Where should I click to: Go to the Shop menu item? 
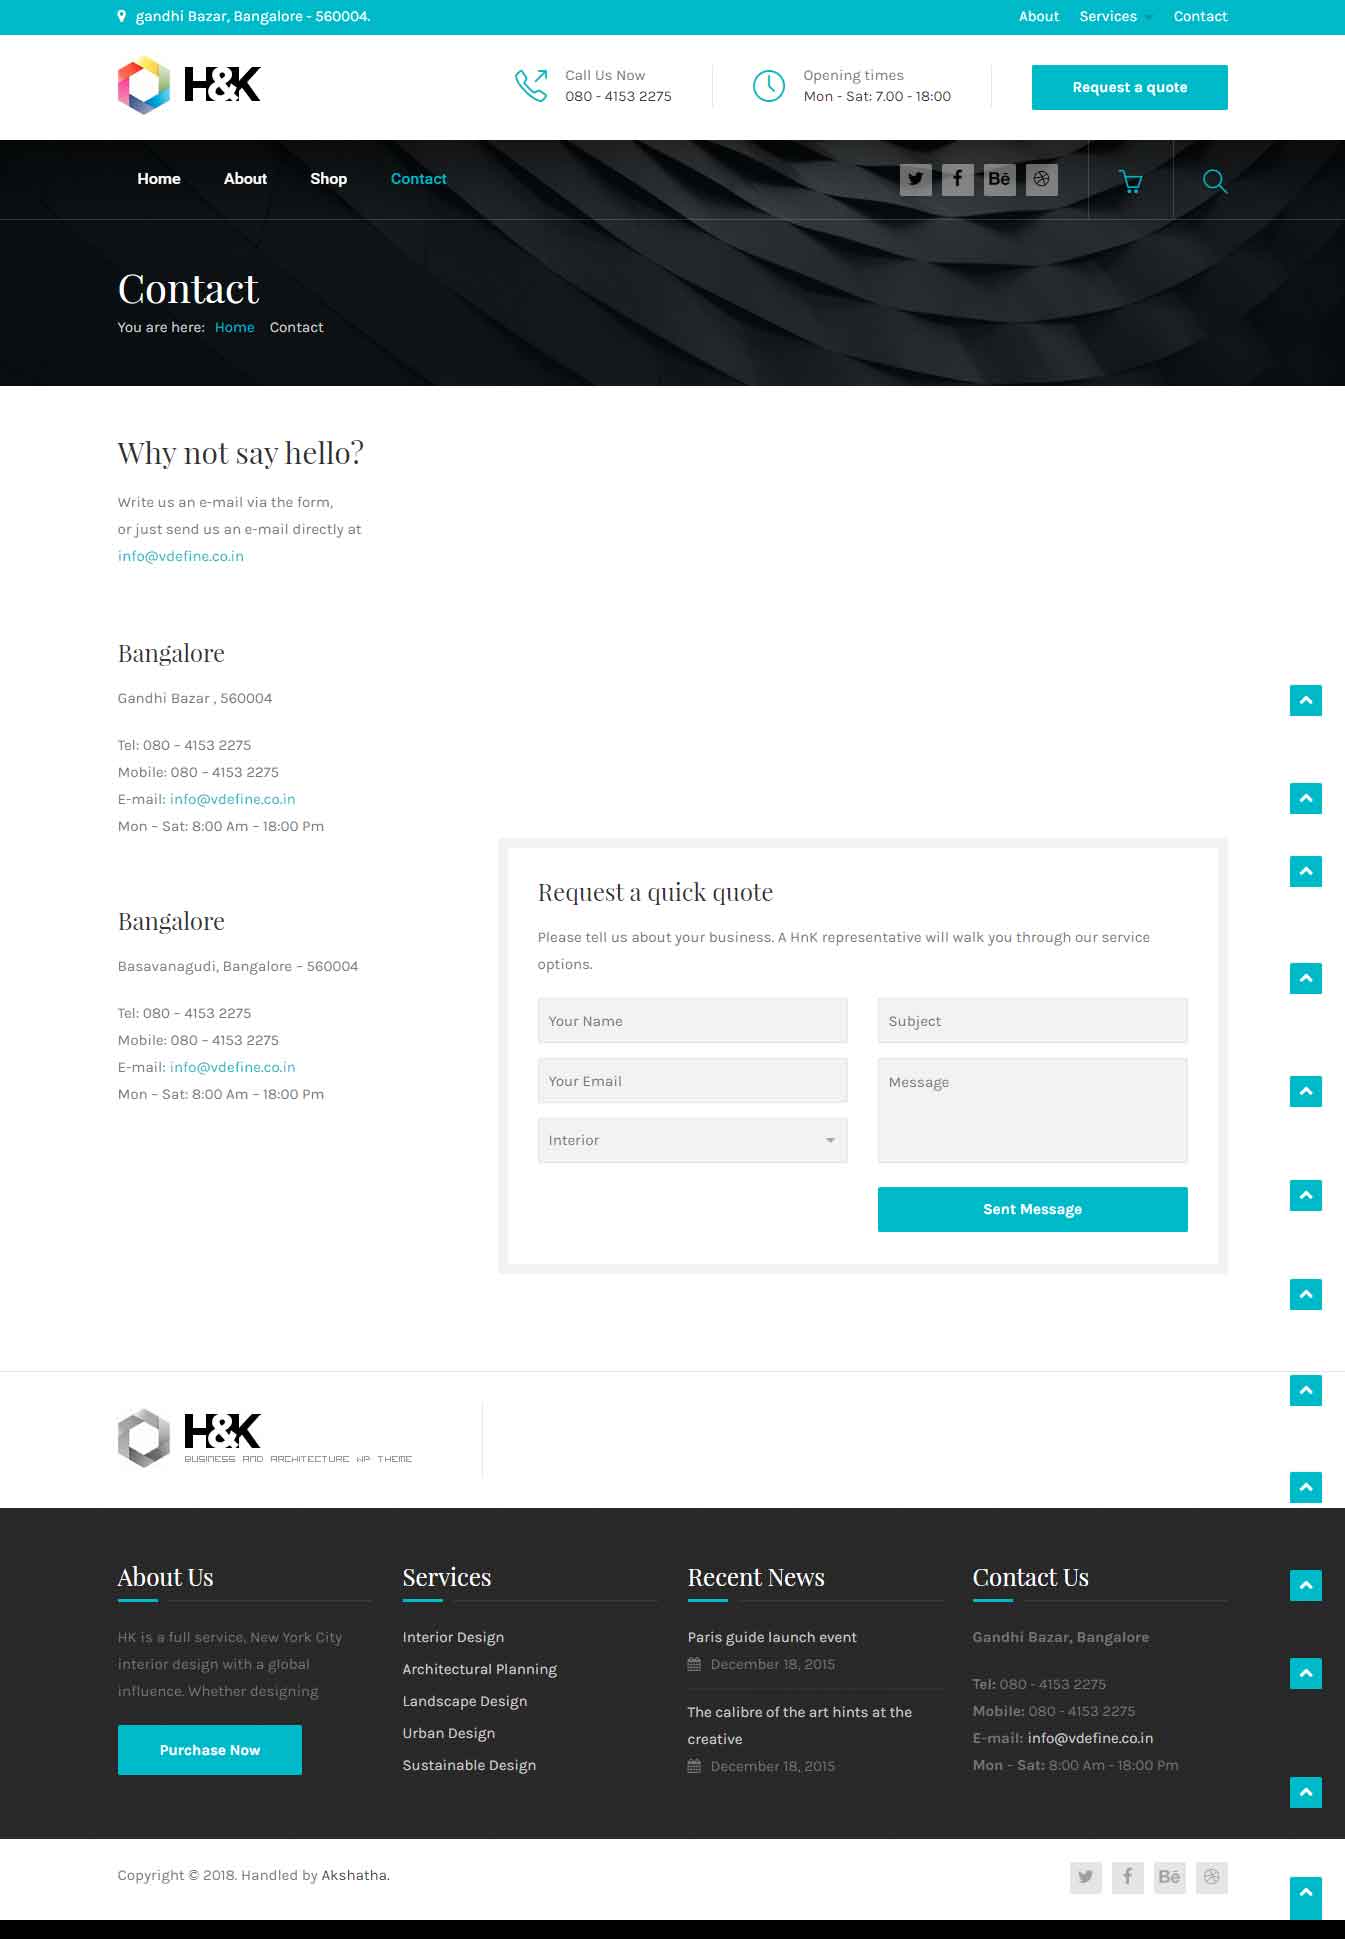(328, 179)
